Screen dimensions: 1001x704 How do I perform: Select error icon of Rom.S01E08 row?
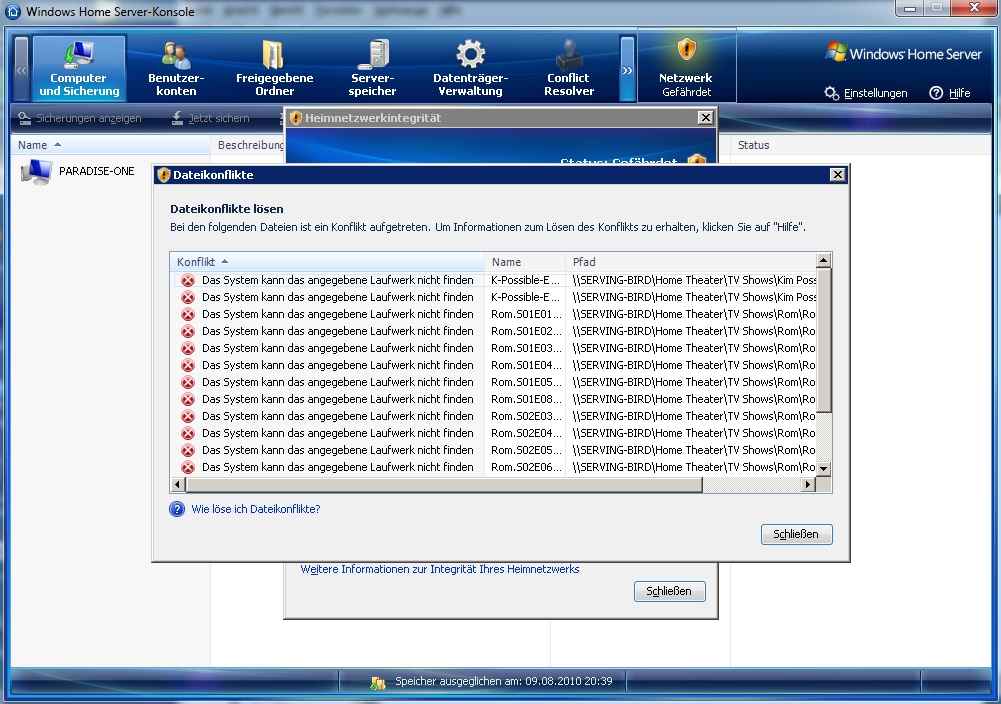tap(188, 400)
